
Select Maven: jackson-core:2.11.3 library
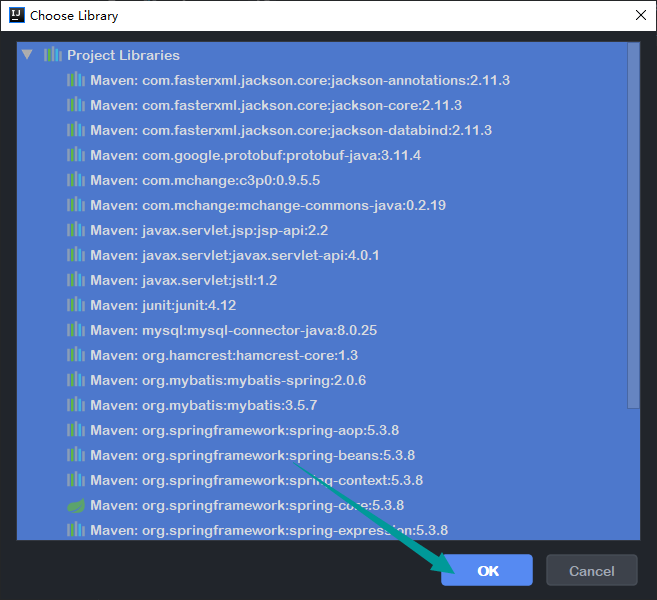click(x=276, y=105)
